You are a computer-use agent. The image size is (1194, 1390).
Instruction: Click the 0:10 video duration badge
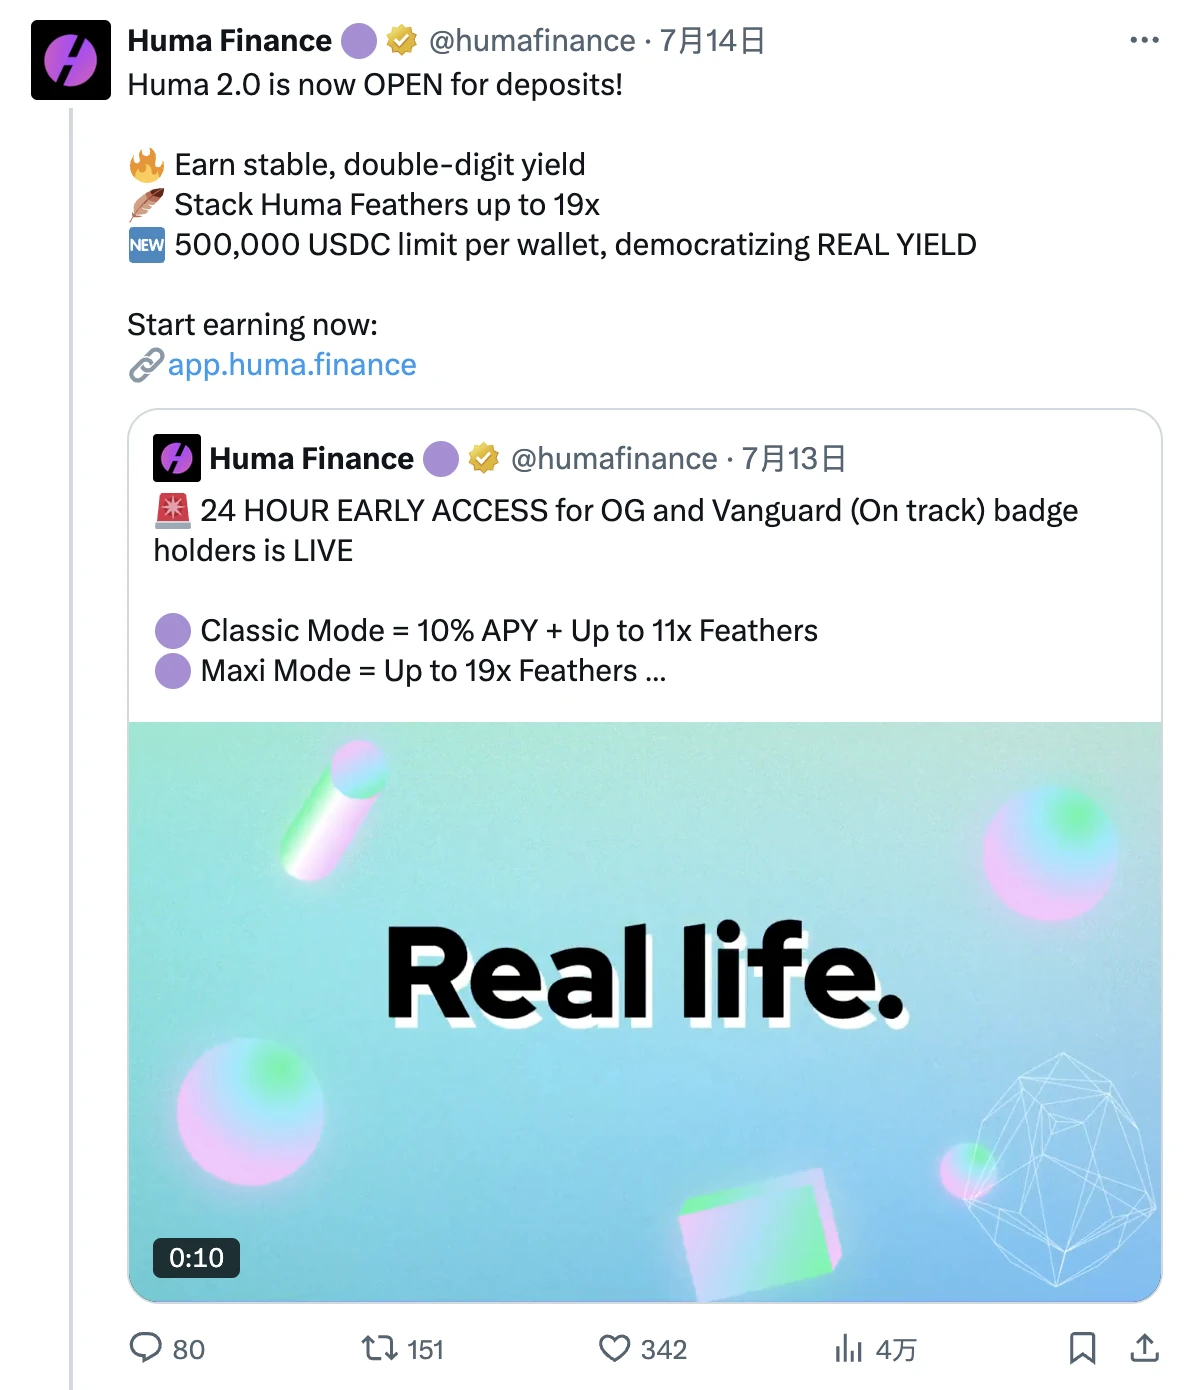coord(196,1257)
